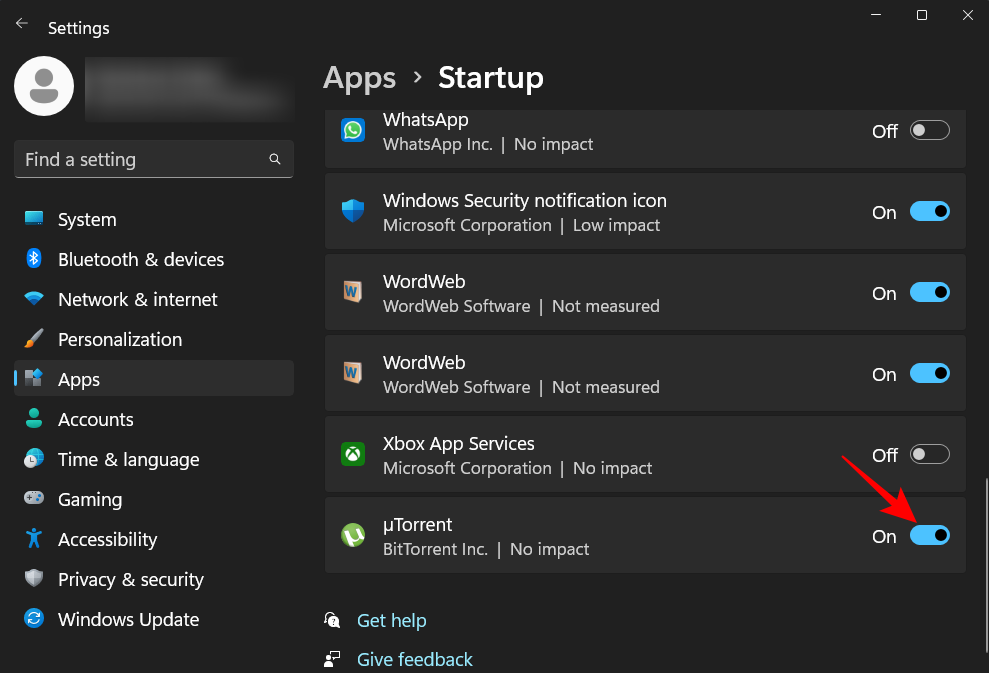989x673 pixels.
Task: Click the Give feedback link
Action: coord(414,659)
